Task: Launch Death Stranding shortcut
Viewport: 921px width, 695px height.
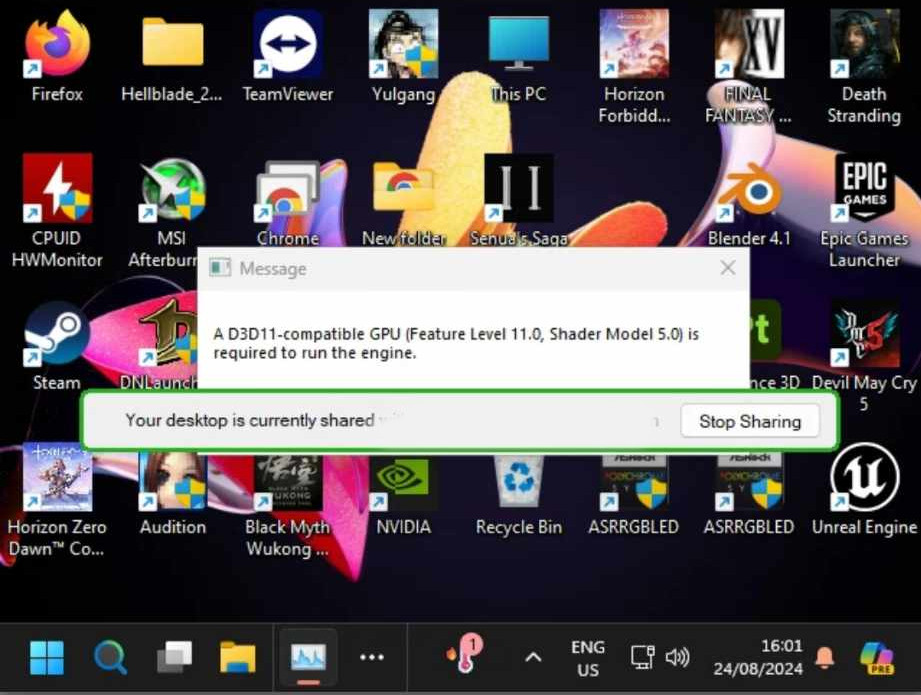Action: point(864,65)
